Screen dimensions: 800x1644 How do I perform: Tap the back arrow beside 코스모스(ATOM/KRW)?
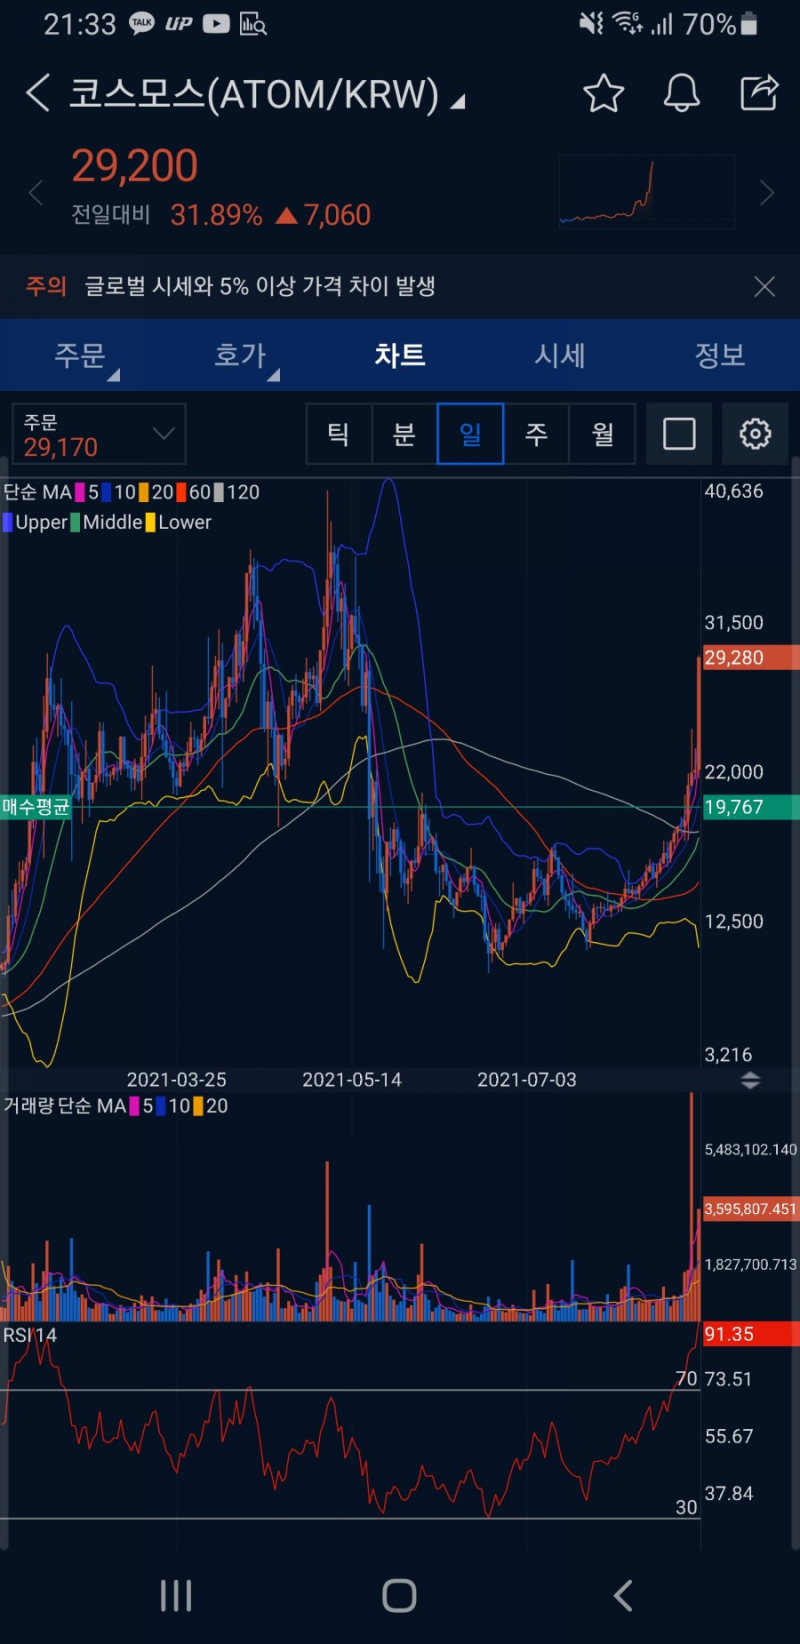click(x=38, y=93)
